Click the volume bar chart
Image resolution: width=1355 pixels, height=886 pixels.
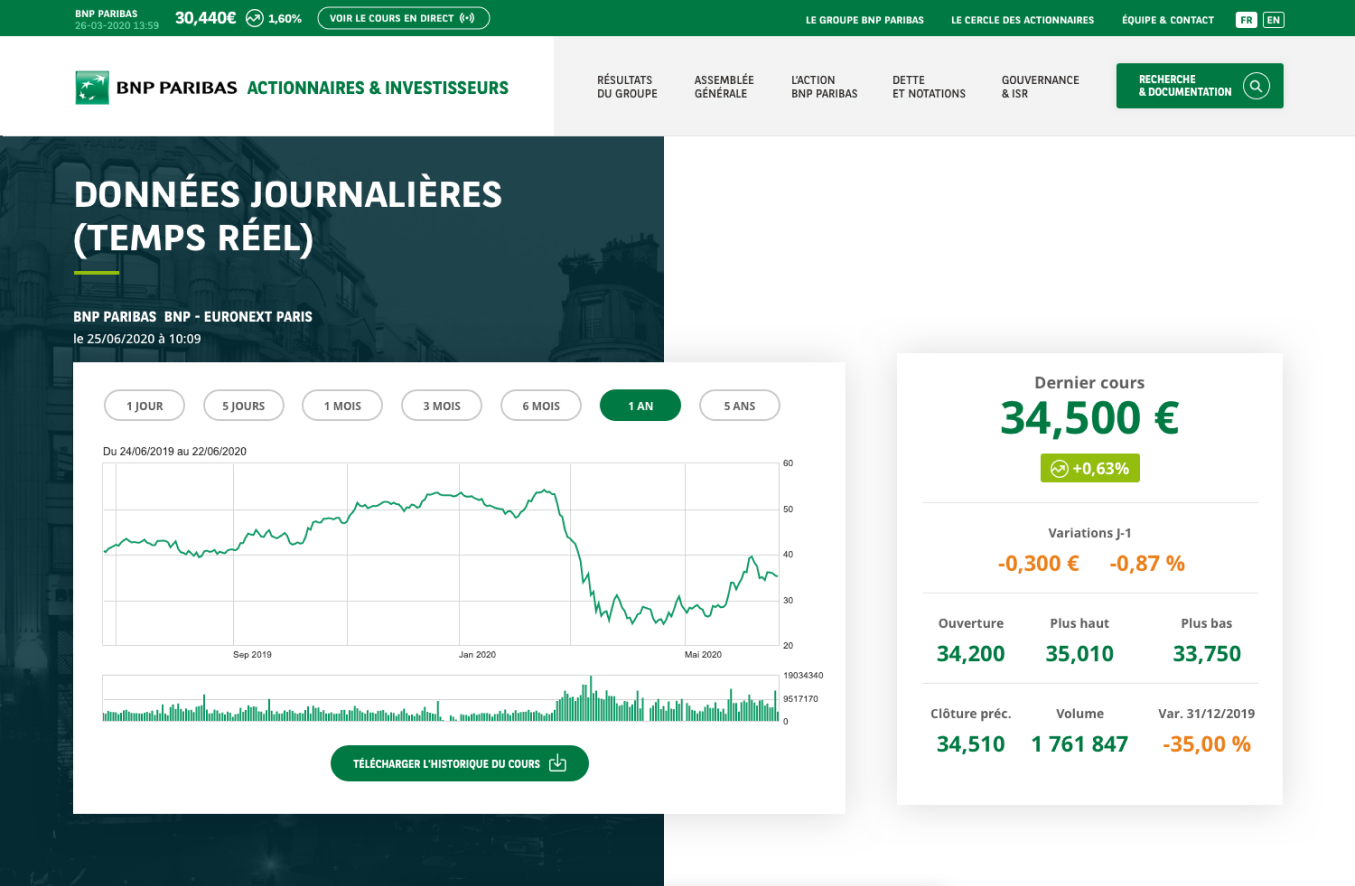pos(441,698)
